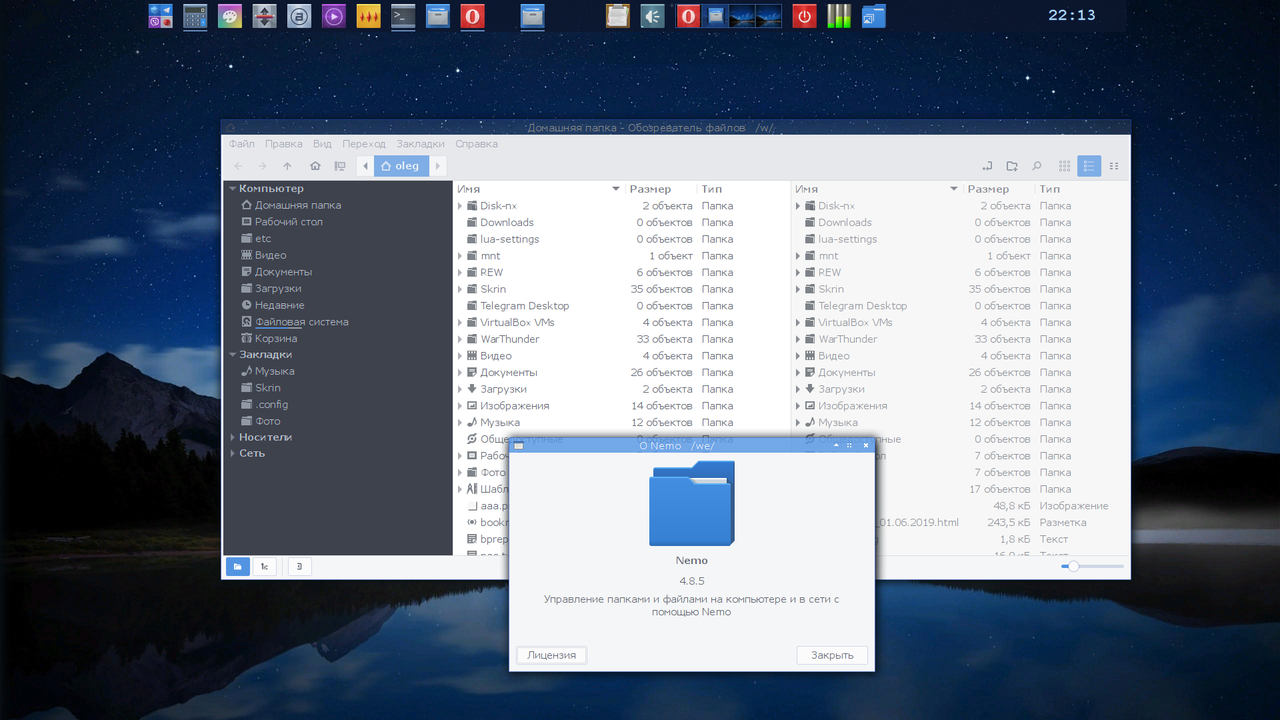This screenshot has width=1280, height=720.
Task: Toggle the location entry icon
Action: click(x=986, y=166)
